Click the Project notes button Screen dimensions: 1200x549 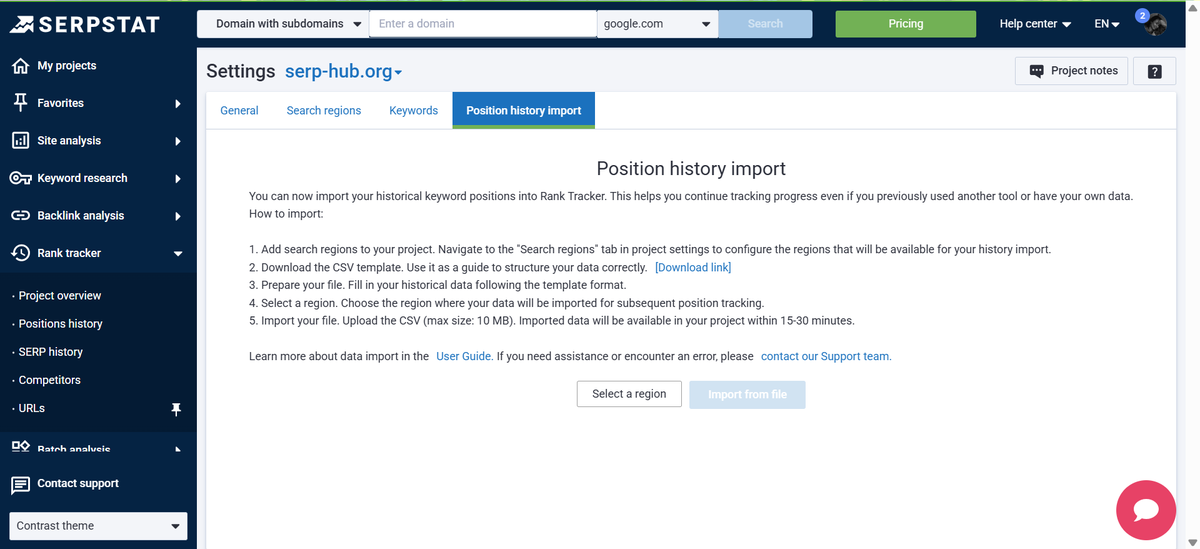(1072, 71)
